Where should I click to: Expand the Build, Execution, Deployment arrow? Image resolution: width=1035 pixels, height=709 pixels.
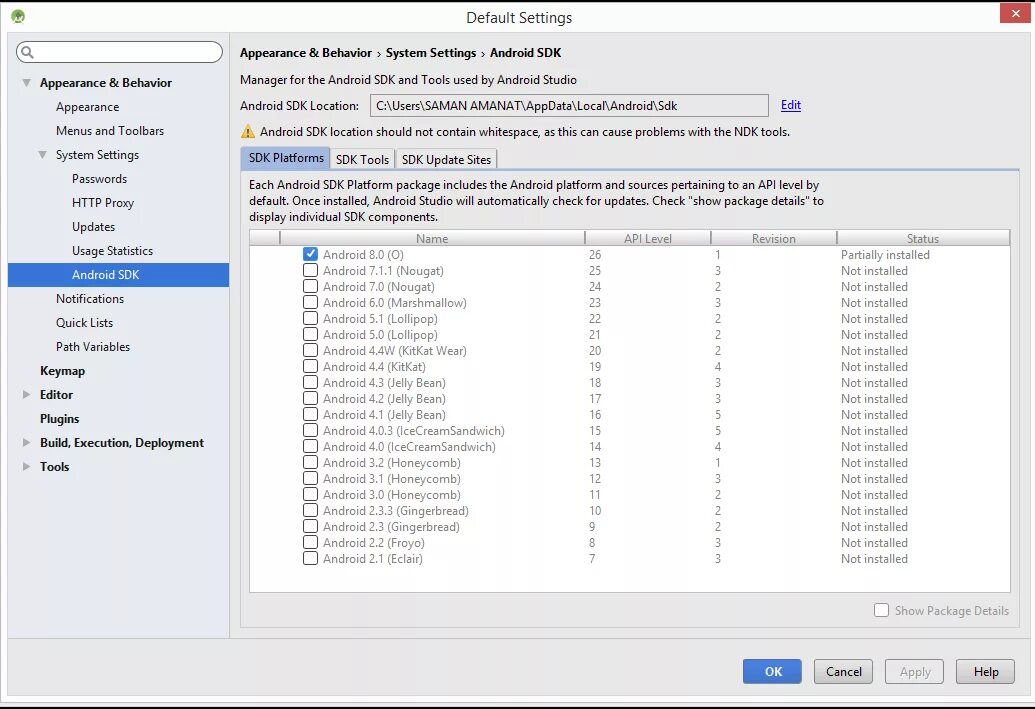coord(26,442)
